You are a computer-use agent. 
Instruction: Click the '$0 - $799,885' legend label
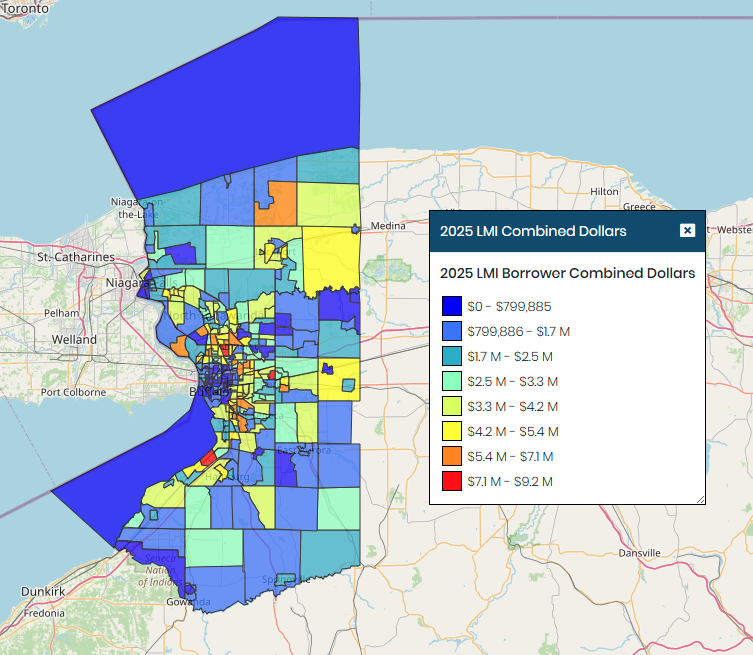[509, 306]
